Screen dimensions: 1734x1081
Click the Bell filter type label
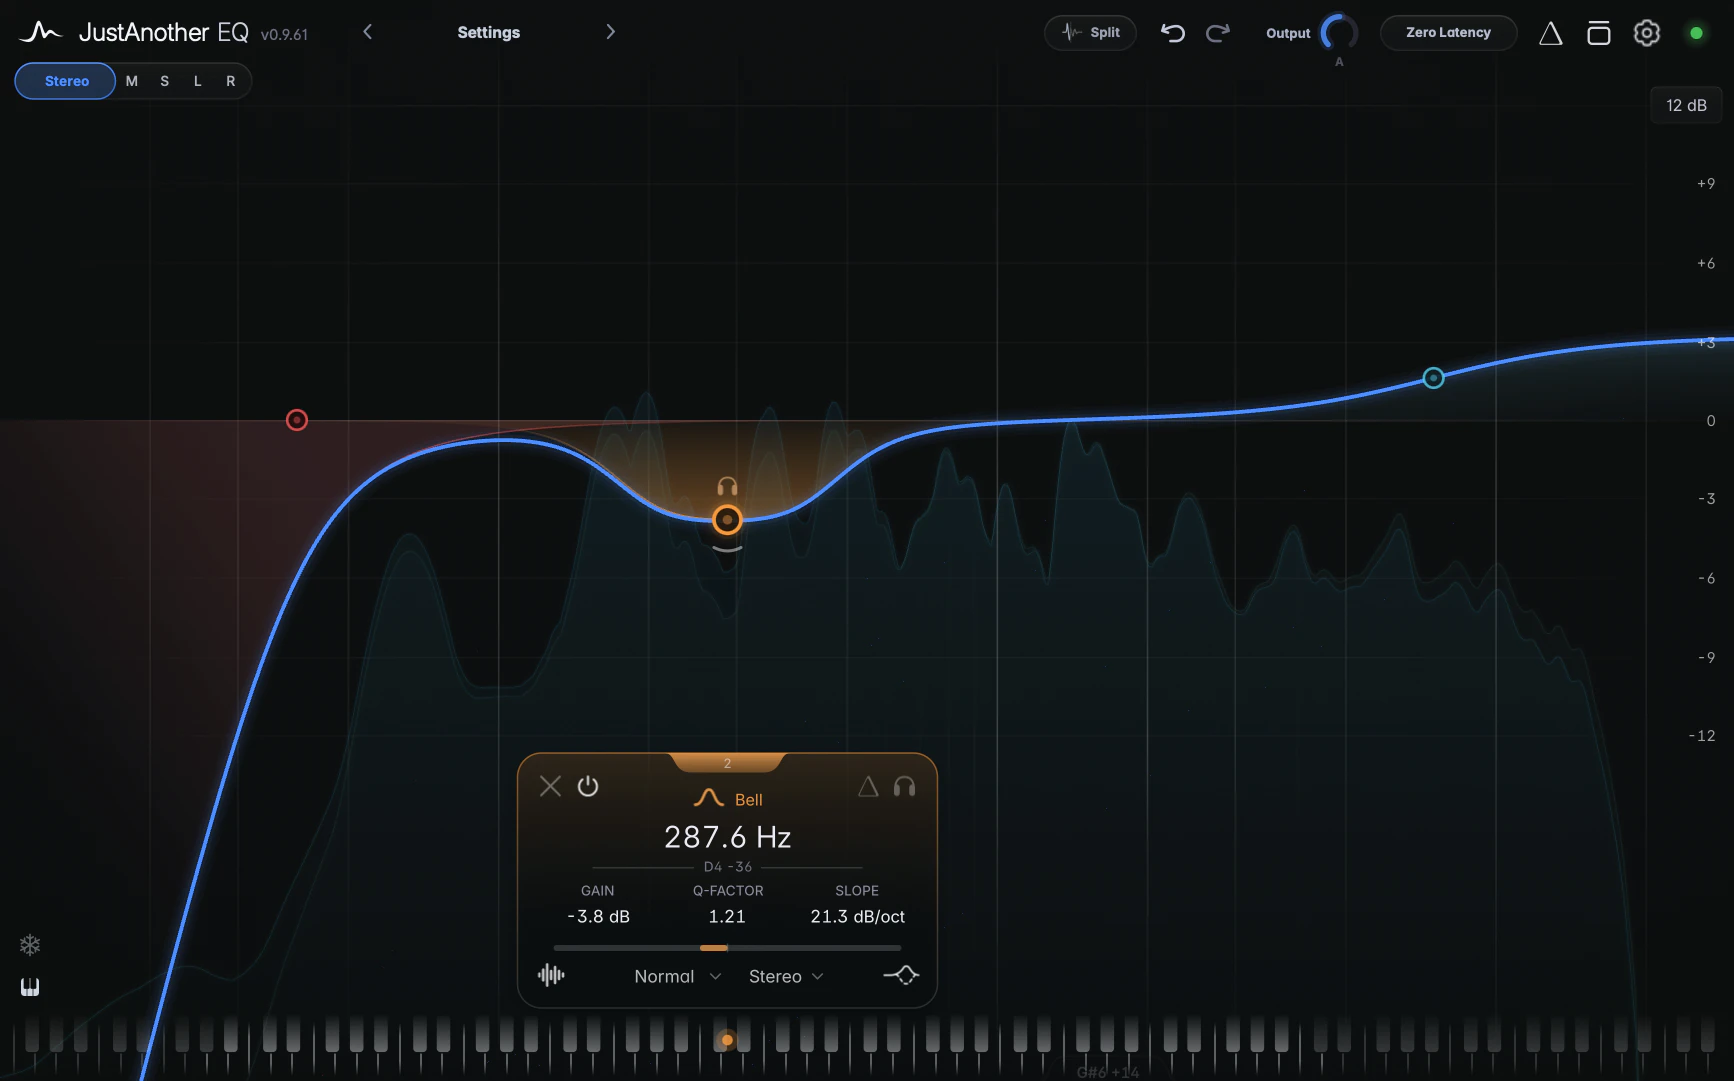click(748, 800)
